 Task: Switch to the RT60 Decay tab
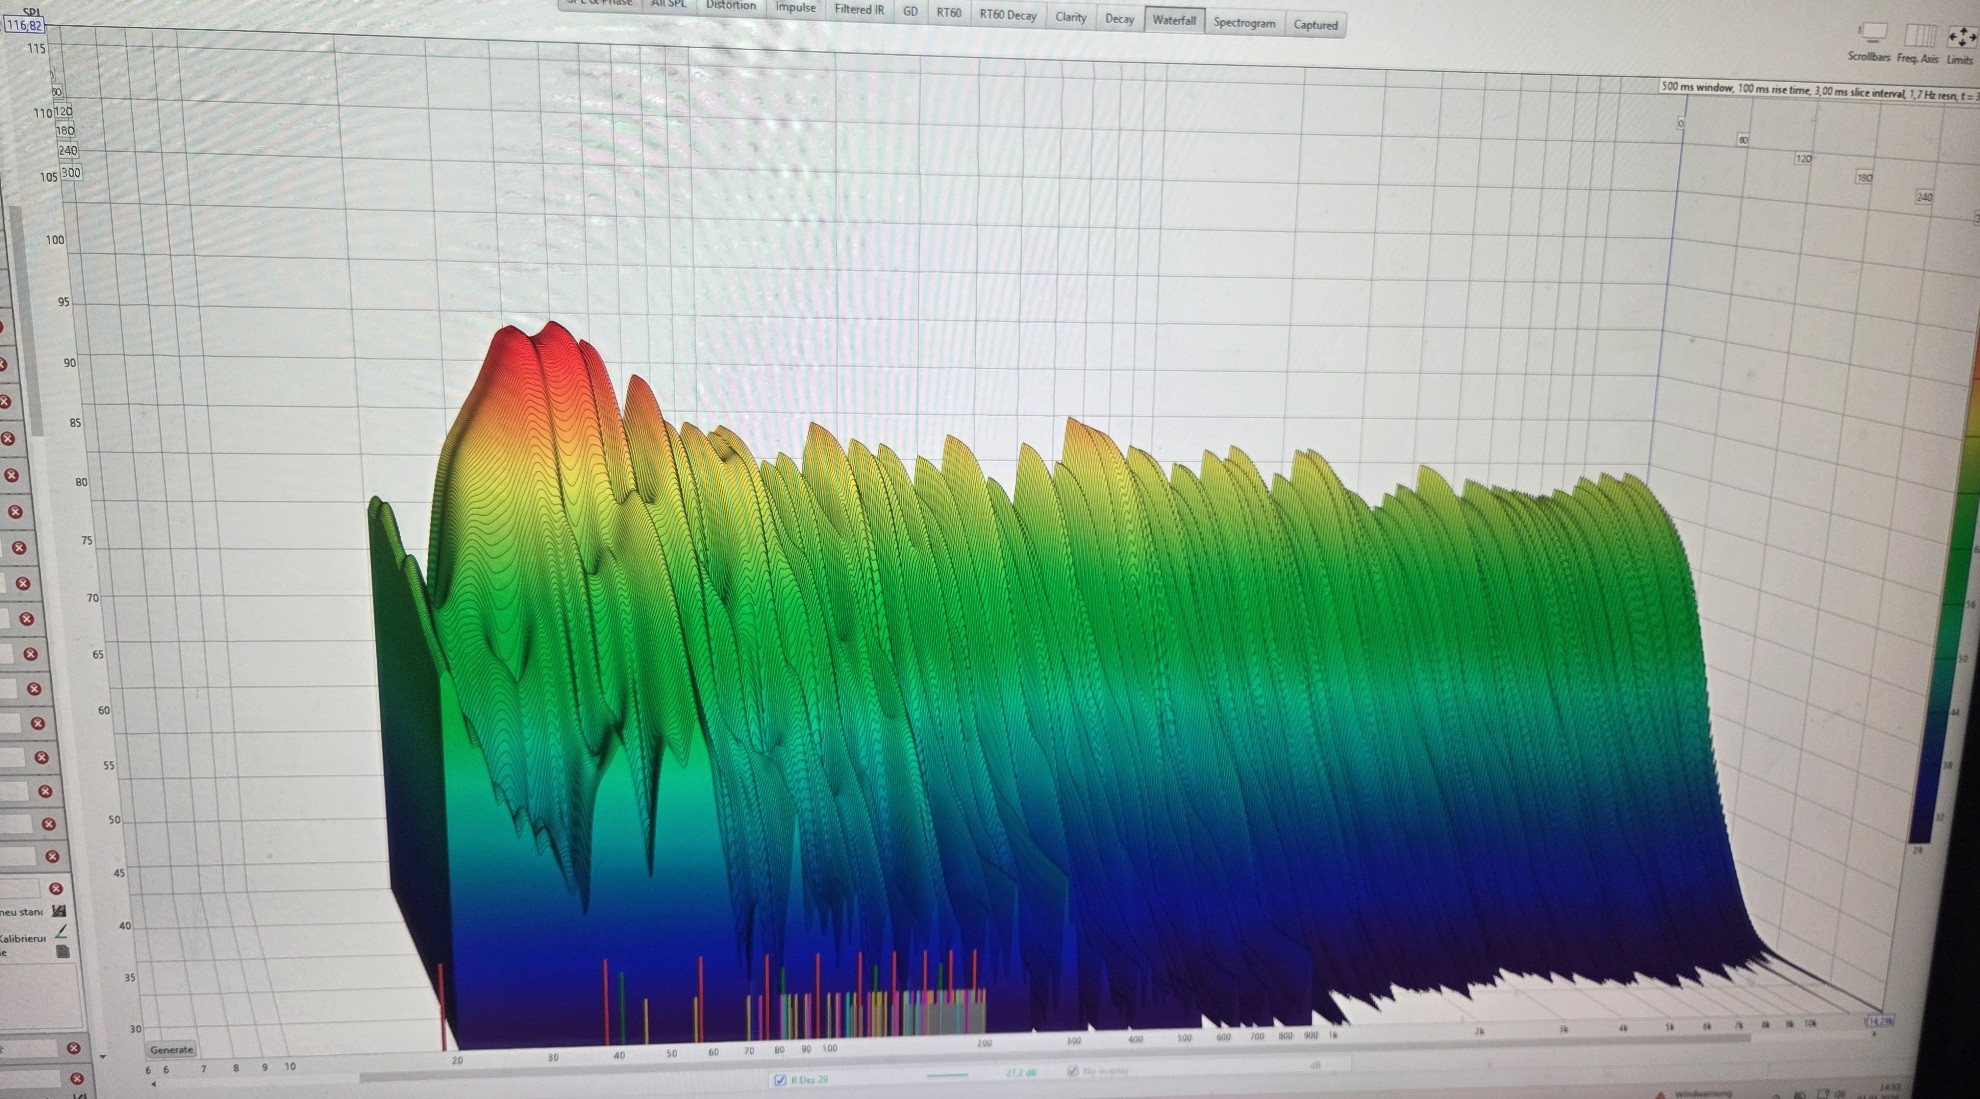[1007, 15]
